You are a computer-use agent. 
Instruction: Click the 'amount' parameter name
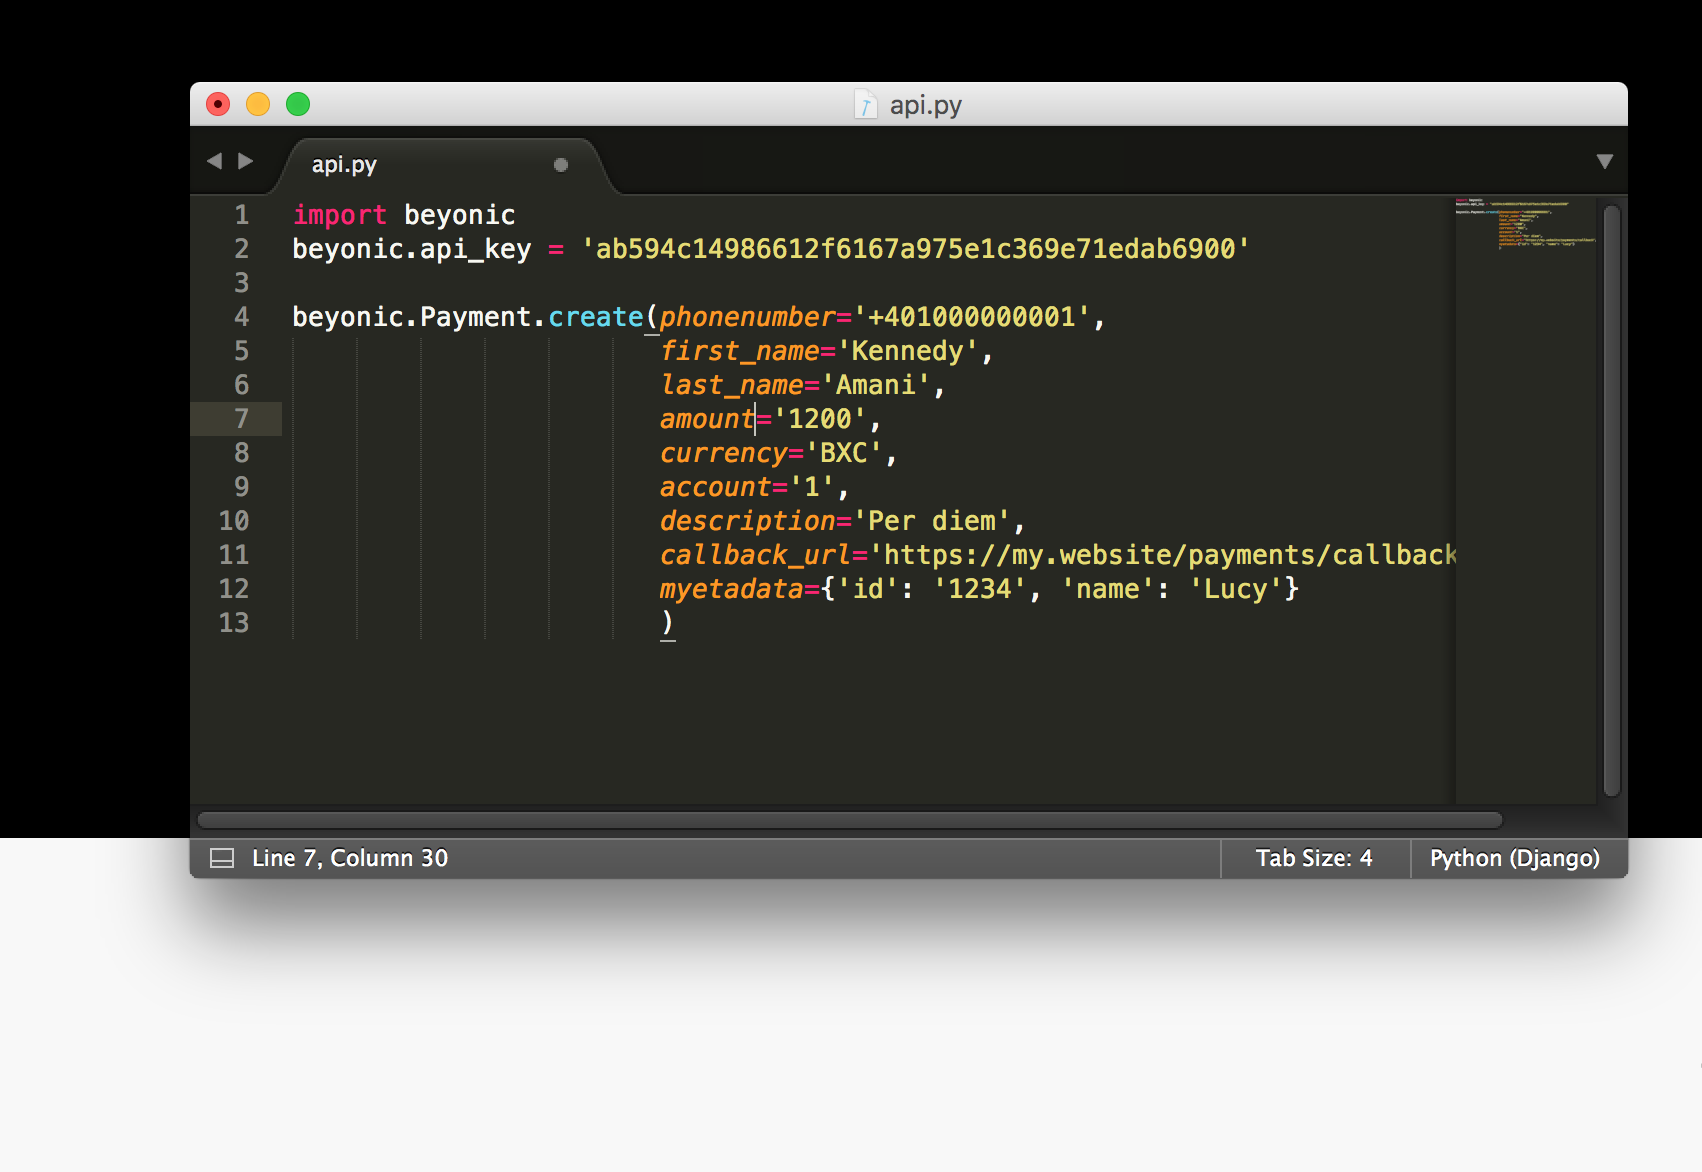click(x=707, y=419)
